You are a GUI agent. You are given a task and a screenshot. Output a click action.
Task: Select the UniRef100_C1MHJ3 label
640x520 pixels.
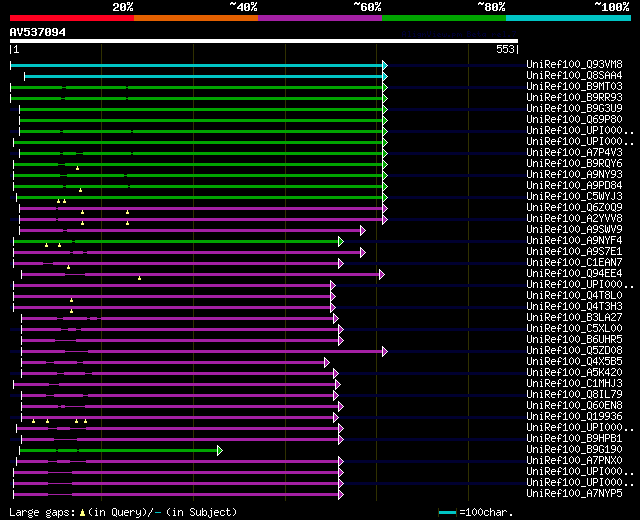pyautogui.click(x=574, y=384)
